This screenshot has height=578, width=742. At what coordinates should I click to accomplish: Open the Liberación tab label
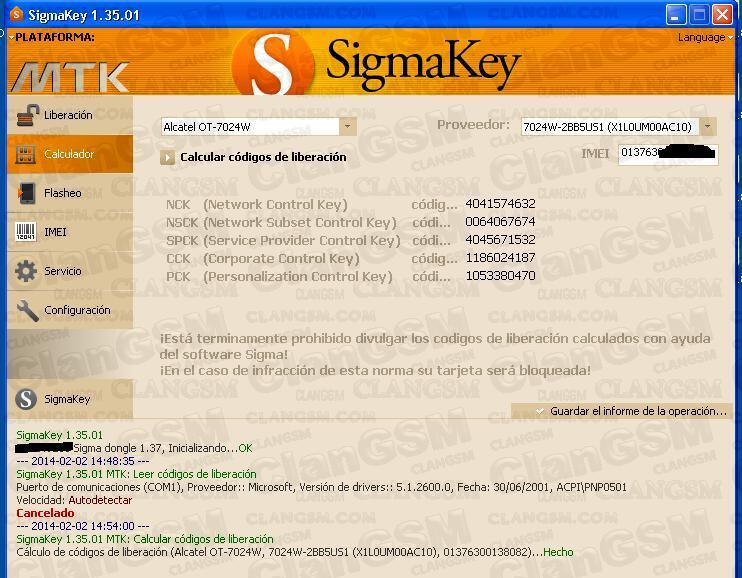[68, 115]
